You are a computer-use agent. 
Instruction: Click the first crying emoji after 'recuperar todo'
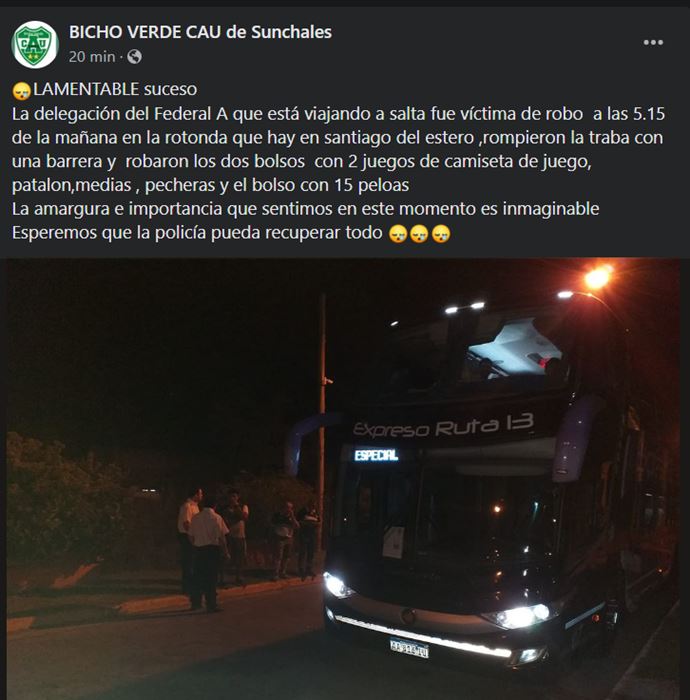click(x=398, y=233)
